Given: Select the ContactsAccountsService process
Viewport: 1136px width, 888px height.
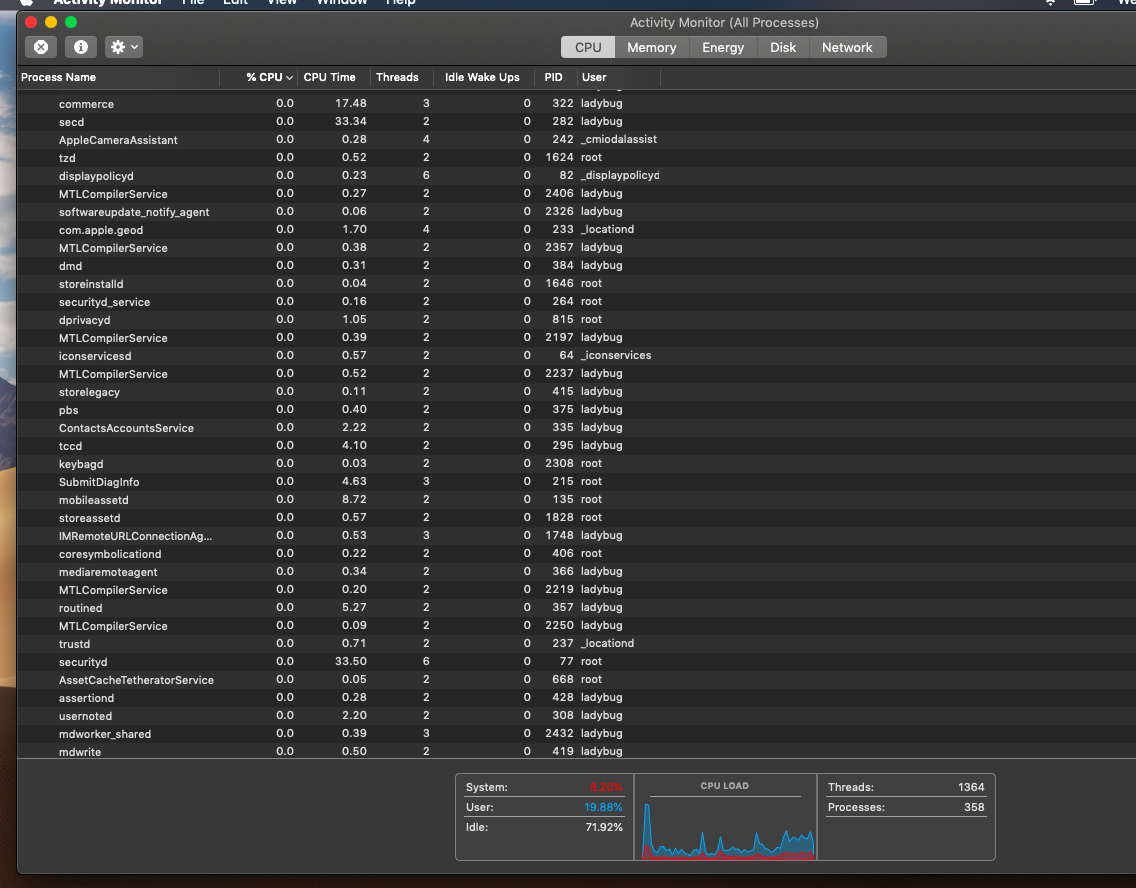Looking at the screenshot, I should [x=577, y=427].
